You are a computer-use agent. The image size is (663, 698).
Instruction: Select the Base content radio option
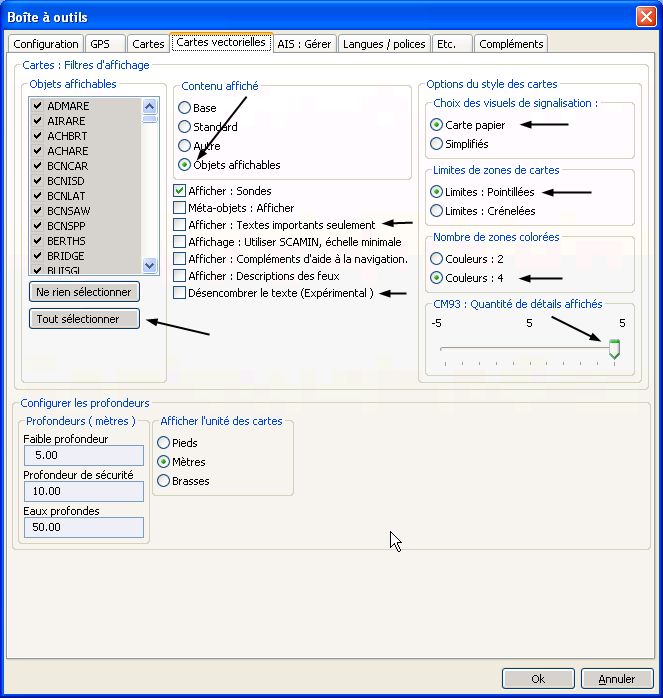(x=184, y=108)
